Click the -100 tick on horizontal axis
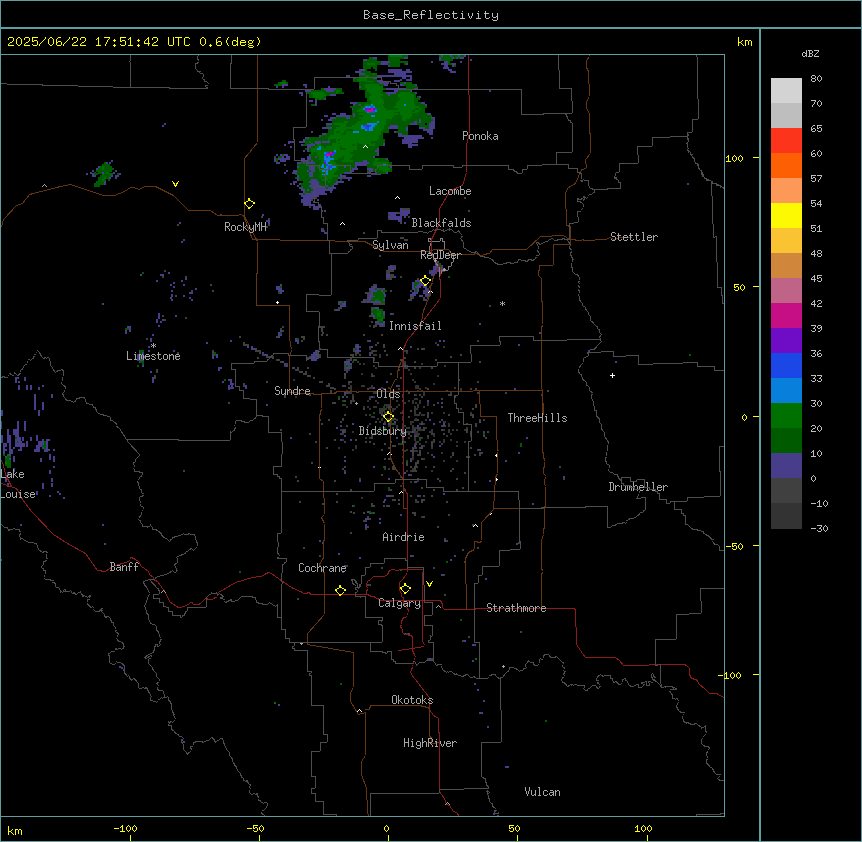 tap(125, 829)
